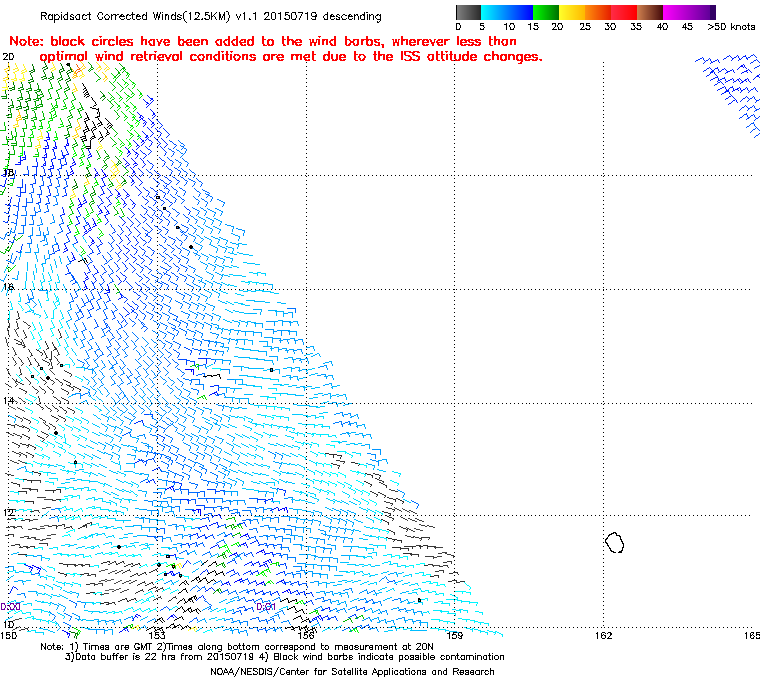Screen dimensions: 760x688
Task: Click the longitude label '162'
Action: click(603, 635)
